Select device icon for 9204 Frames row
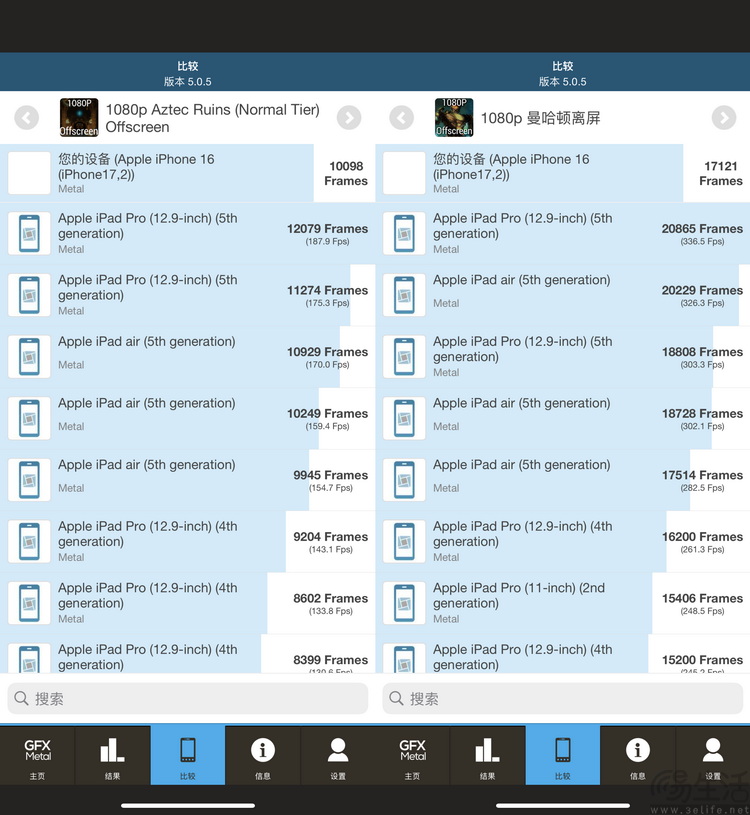The image size is (750, 815). 29,542
